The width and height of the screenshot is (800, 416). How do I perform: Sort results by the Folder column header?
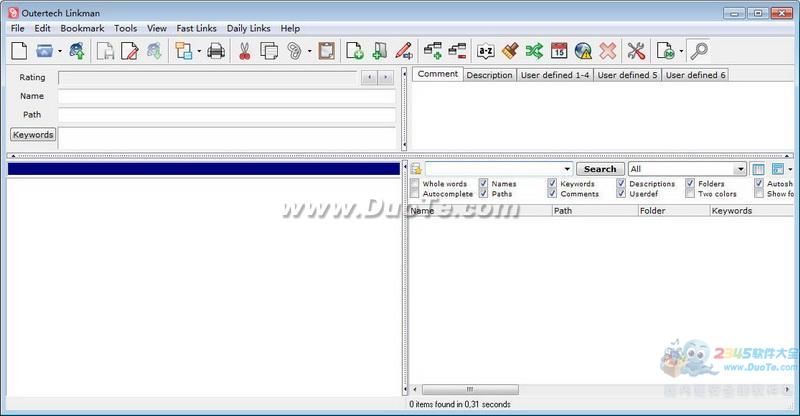click(x=673, y=211)
